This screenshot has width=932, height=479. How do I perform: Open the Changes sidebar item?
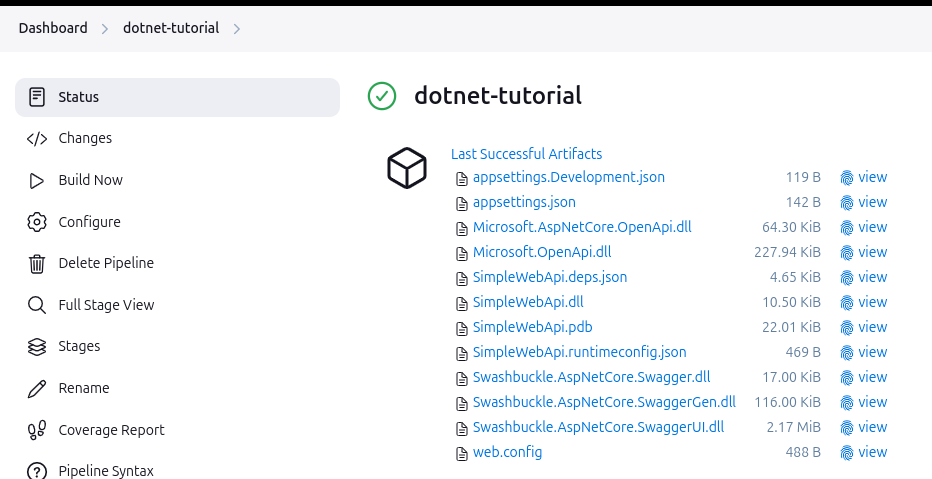point(85,138)
